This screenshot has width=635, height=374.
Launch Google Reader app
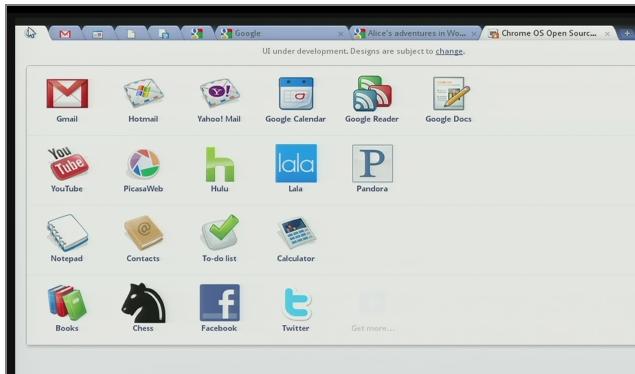pos(372,94)
